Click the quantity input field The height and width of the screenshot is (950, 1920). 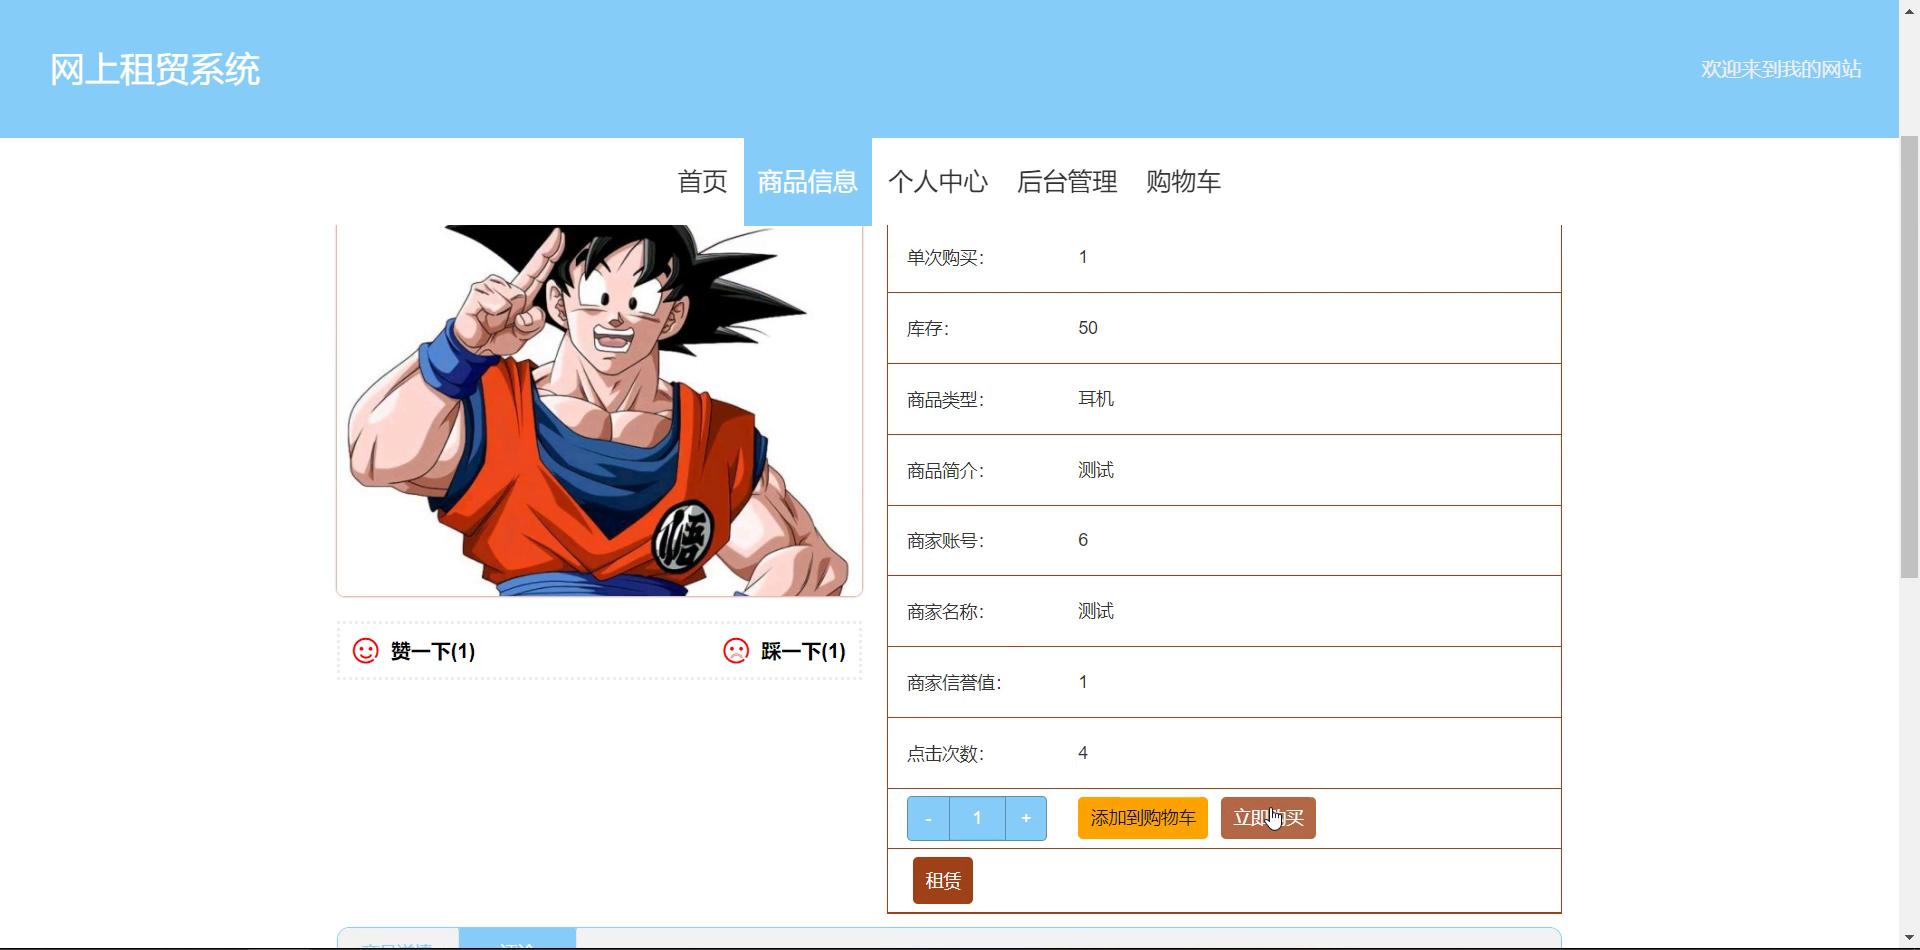pos(977,818)
